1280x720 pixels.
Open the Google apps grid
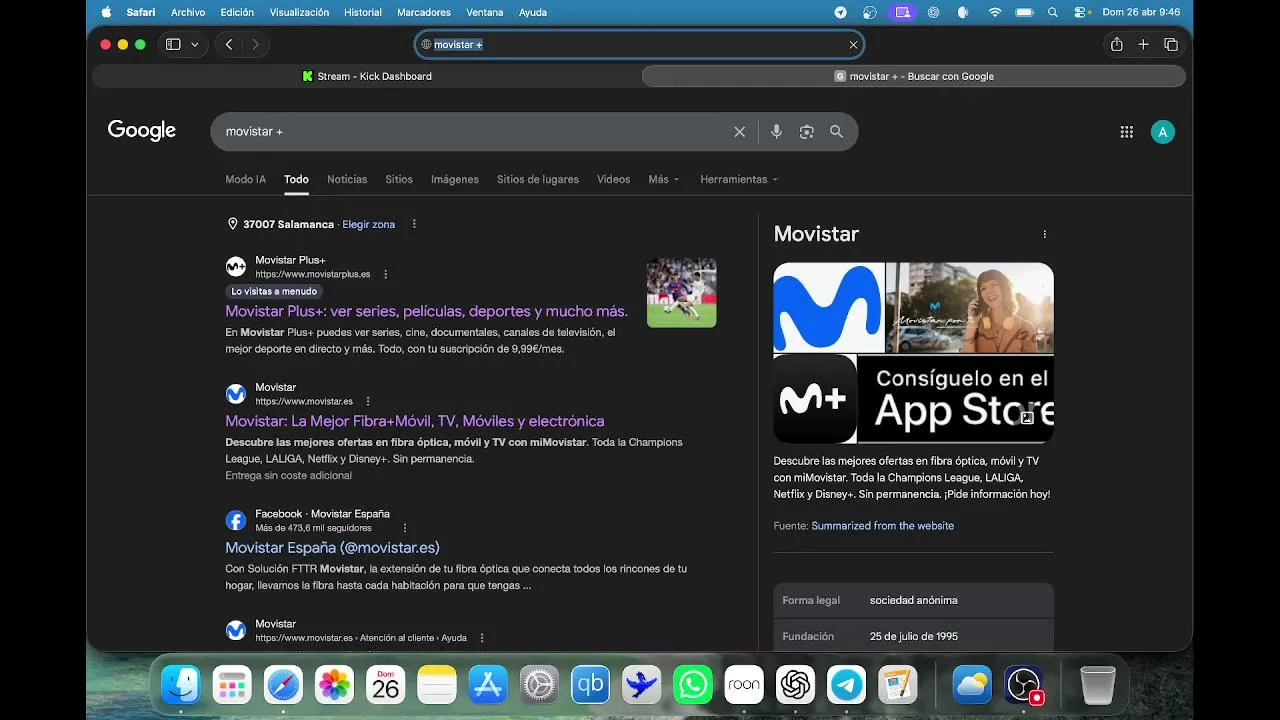1127,132
